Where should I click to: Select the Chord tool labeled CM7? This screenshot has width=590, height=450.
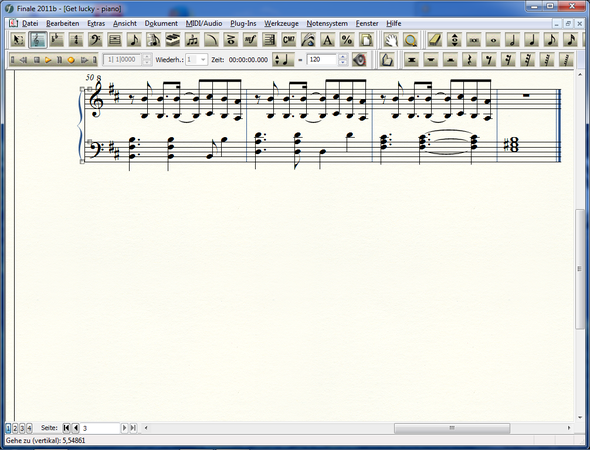click(x=289, y=40)
